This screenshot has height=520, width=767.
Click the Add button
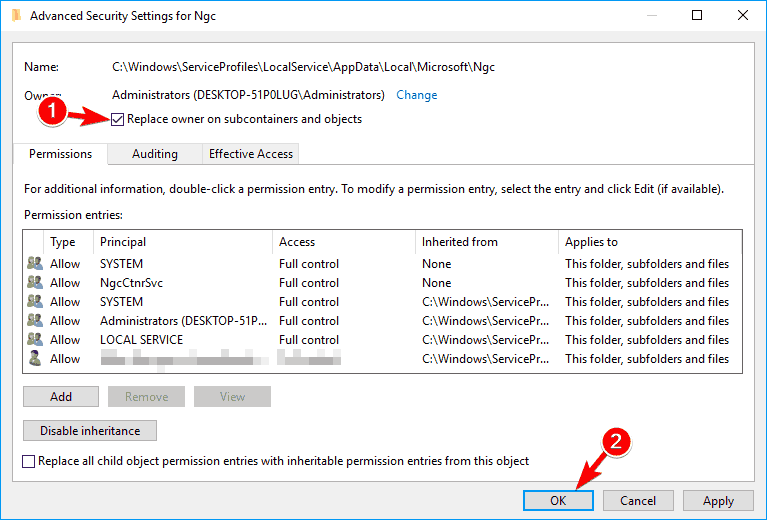[x=61, y=396]
